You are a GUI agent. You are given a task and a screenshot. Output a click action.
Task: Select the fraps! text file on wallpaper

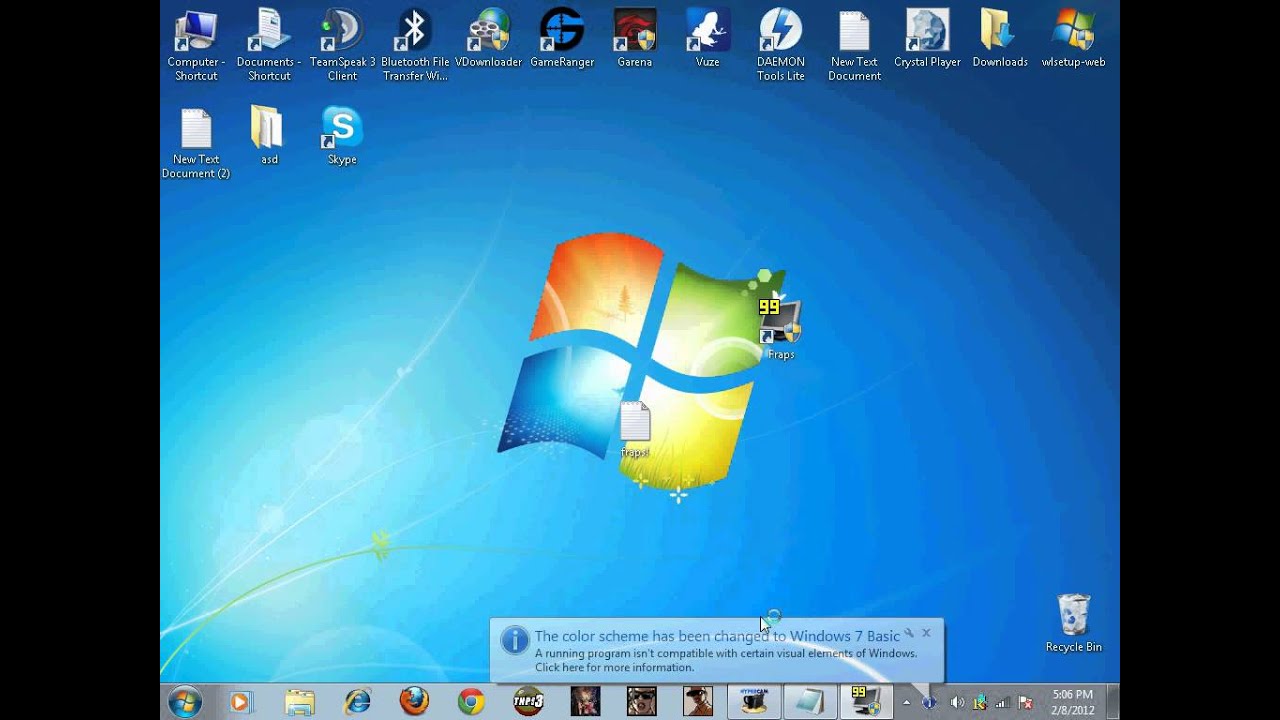click(635, 430)
